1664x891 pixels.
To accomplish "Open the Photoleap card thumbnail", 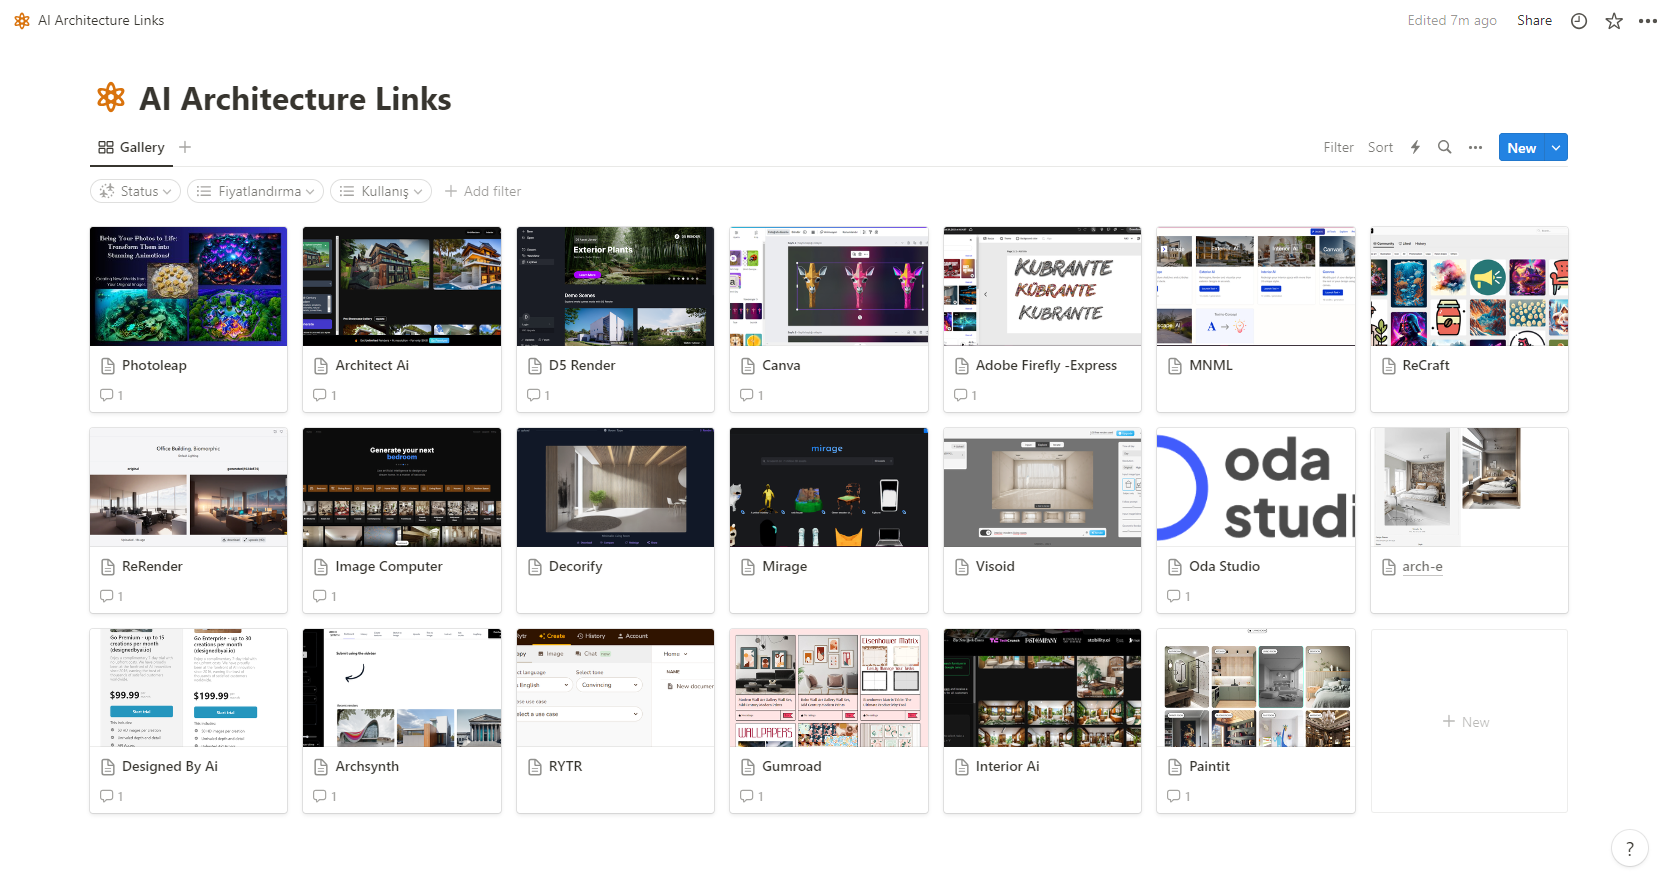I will click(x=188, y=286).
